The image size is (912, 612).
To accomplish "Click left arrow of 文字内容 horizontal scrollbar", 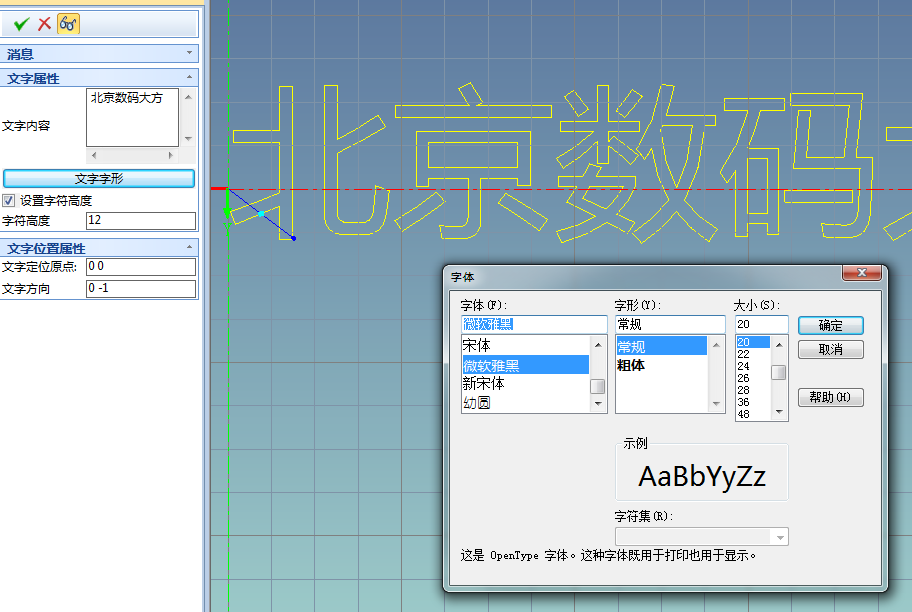I will [94, 155].
